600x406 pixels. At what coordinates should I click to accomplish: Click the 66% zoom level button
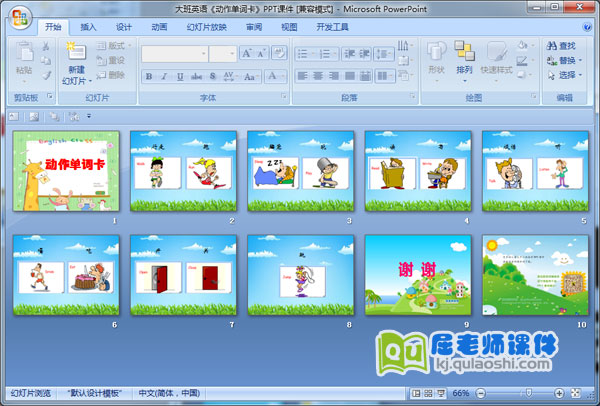(x=461, y=394)
